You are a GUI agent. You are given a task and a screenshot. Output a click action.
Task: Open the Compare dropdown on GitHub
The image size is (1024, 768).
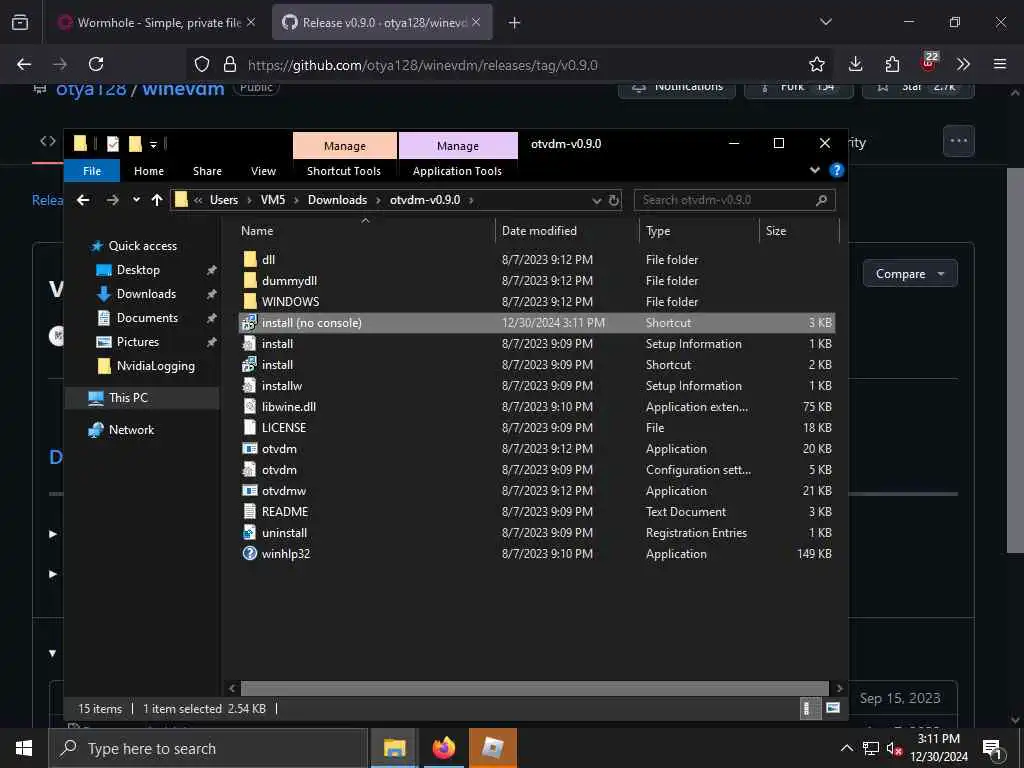point(910,274)
